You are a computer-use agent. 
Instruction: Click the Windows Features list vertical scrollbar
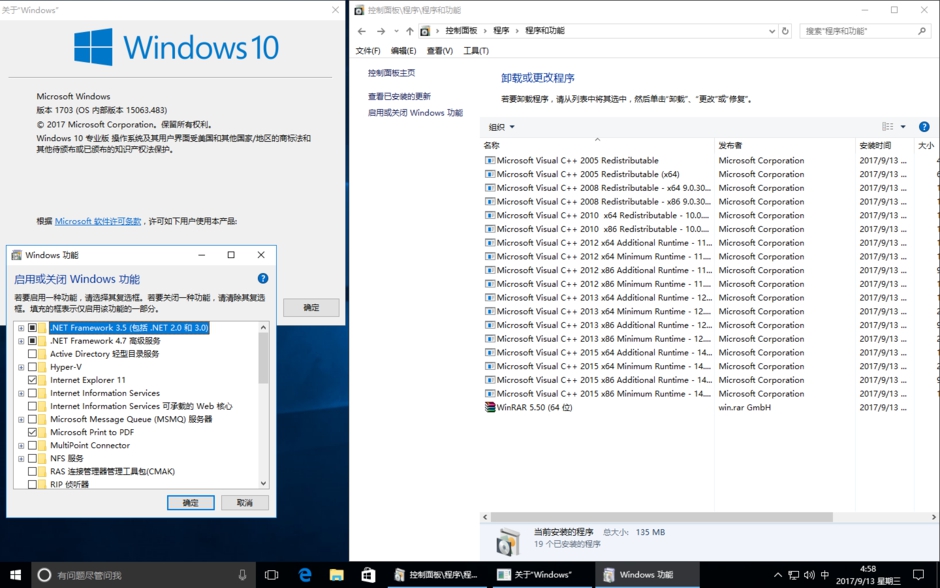pos(263,358)
